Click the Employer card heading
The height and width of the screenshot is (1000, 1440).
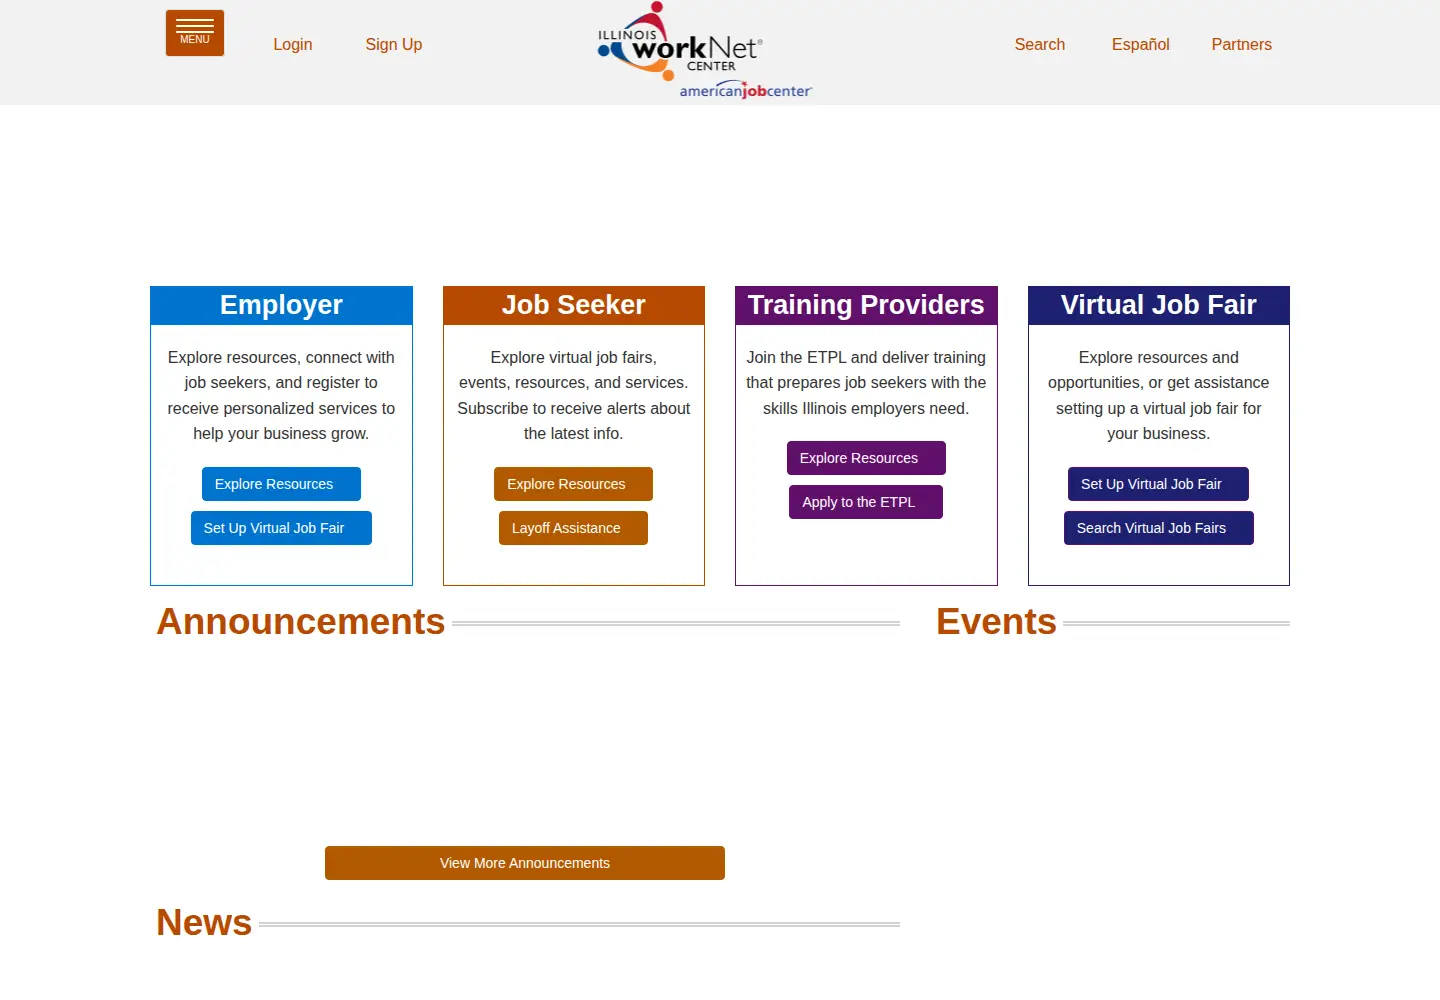click(x=281, y=305)
